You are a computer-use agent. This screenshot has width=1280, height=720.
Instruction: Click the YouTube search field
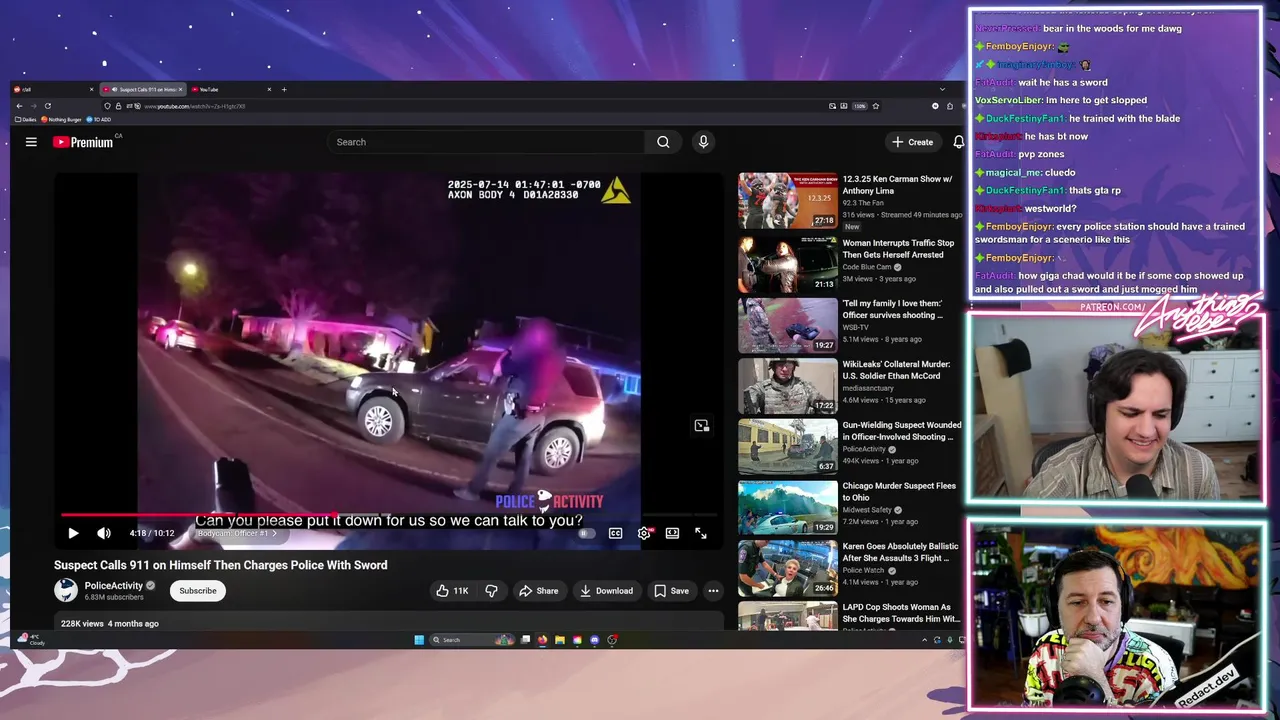click(x=488, y=142)
